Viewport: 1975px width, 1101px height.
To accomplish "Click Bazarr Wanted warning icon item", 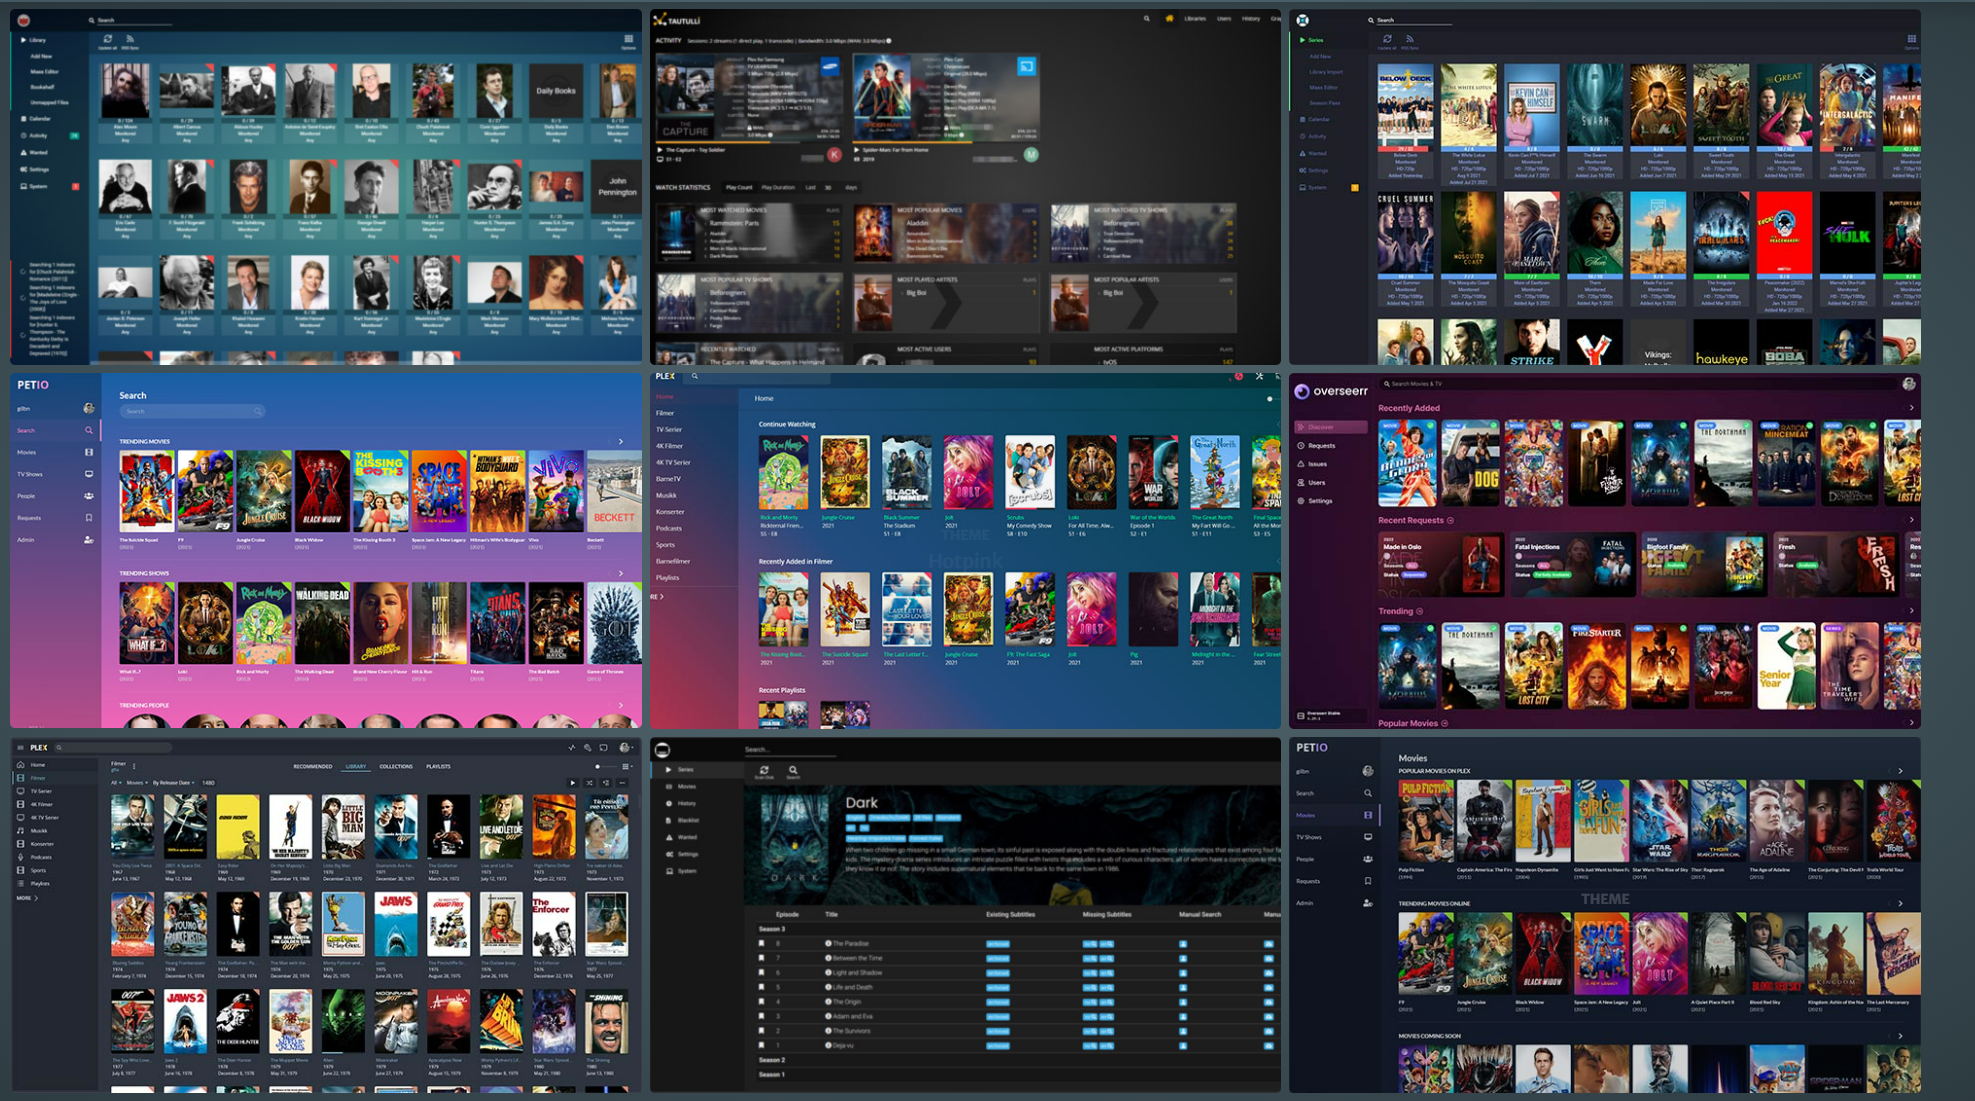I will tap(669, 837).
